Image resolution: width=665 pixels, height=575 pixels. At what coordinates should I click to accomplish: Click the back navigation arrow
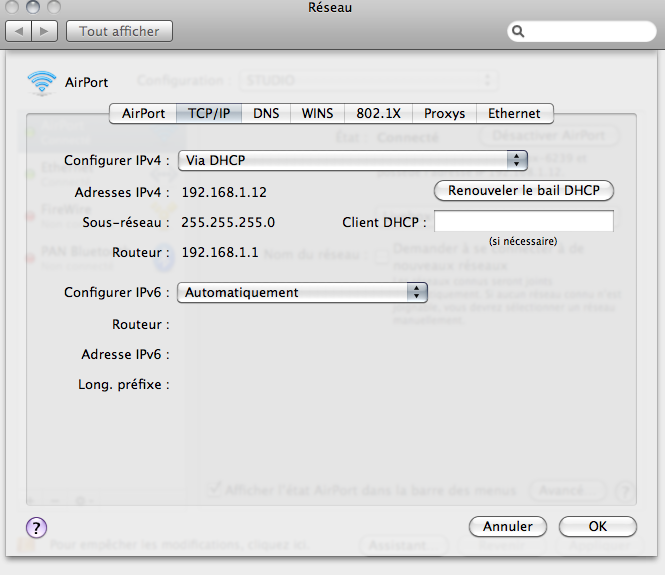[19, 31]
